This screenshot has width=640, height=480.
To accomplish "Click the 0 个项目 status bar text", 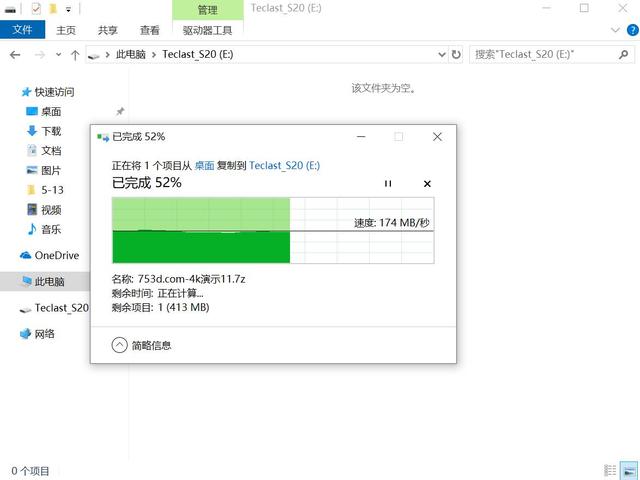I will pyautogui.click(x=30, y=471).
